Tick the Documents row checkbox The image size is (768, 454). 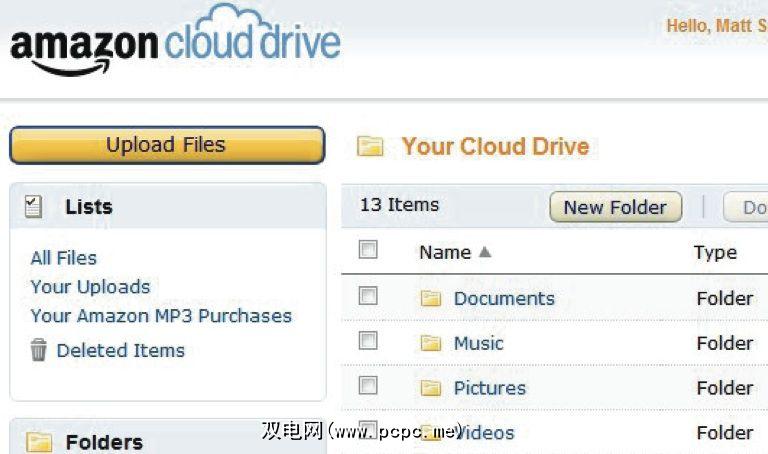pos(368,295)
